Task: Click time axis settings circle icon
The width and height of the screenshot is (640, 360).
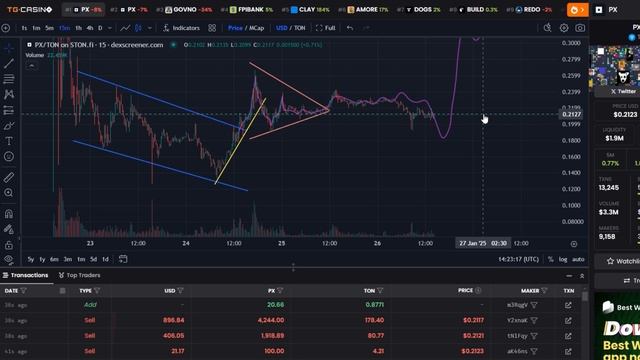Action: (574, 244)
